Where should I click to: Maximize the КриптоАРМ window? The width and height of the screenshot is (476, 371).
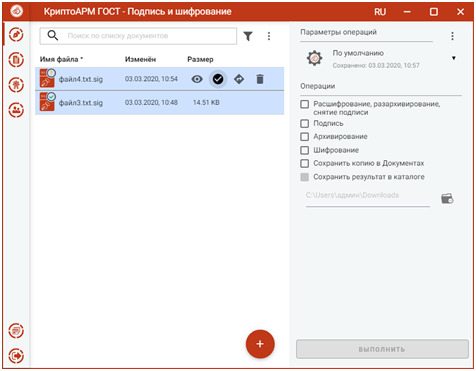tap(434, 12)
